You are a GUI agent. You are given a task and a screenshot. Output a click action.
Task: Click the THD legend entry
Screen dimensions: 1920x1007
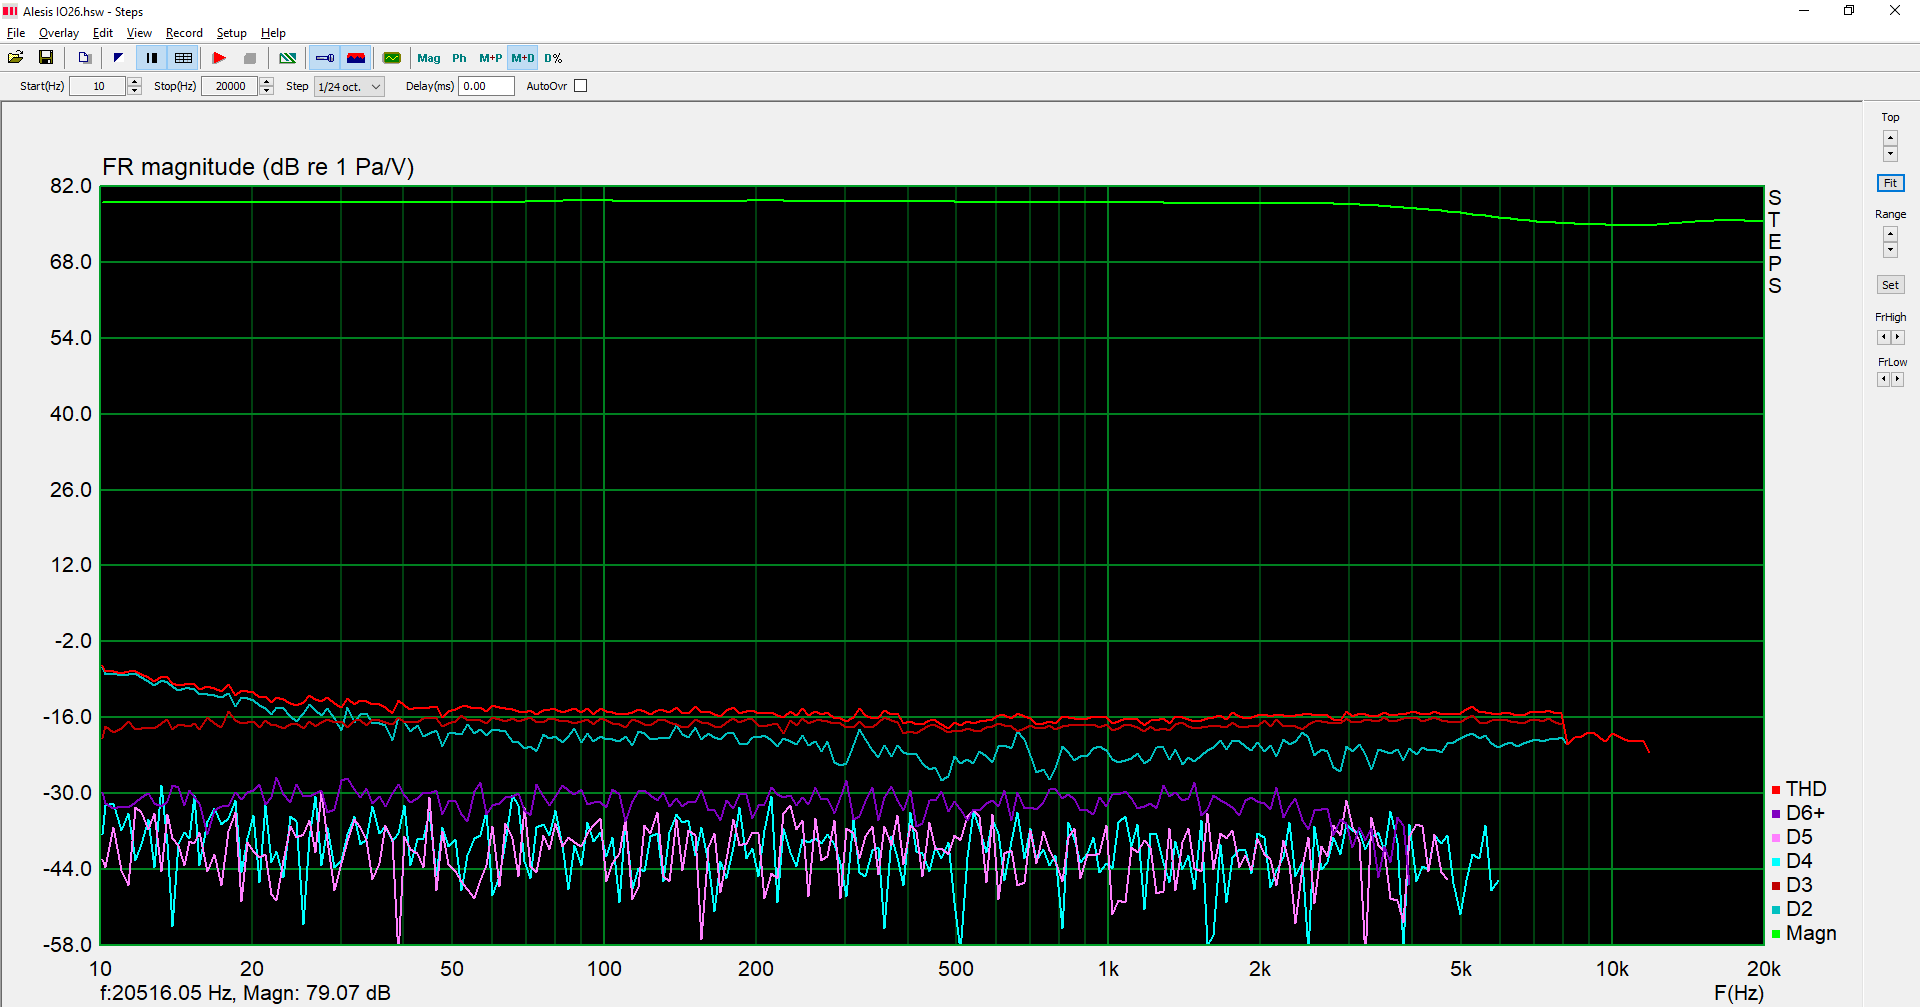1799,789
